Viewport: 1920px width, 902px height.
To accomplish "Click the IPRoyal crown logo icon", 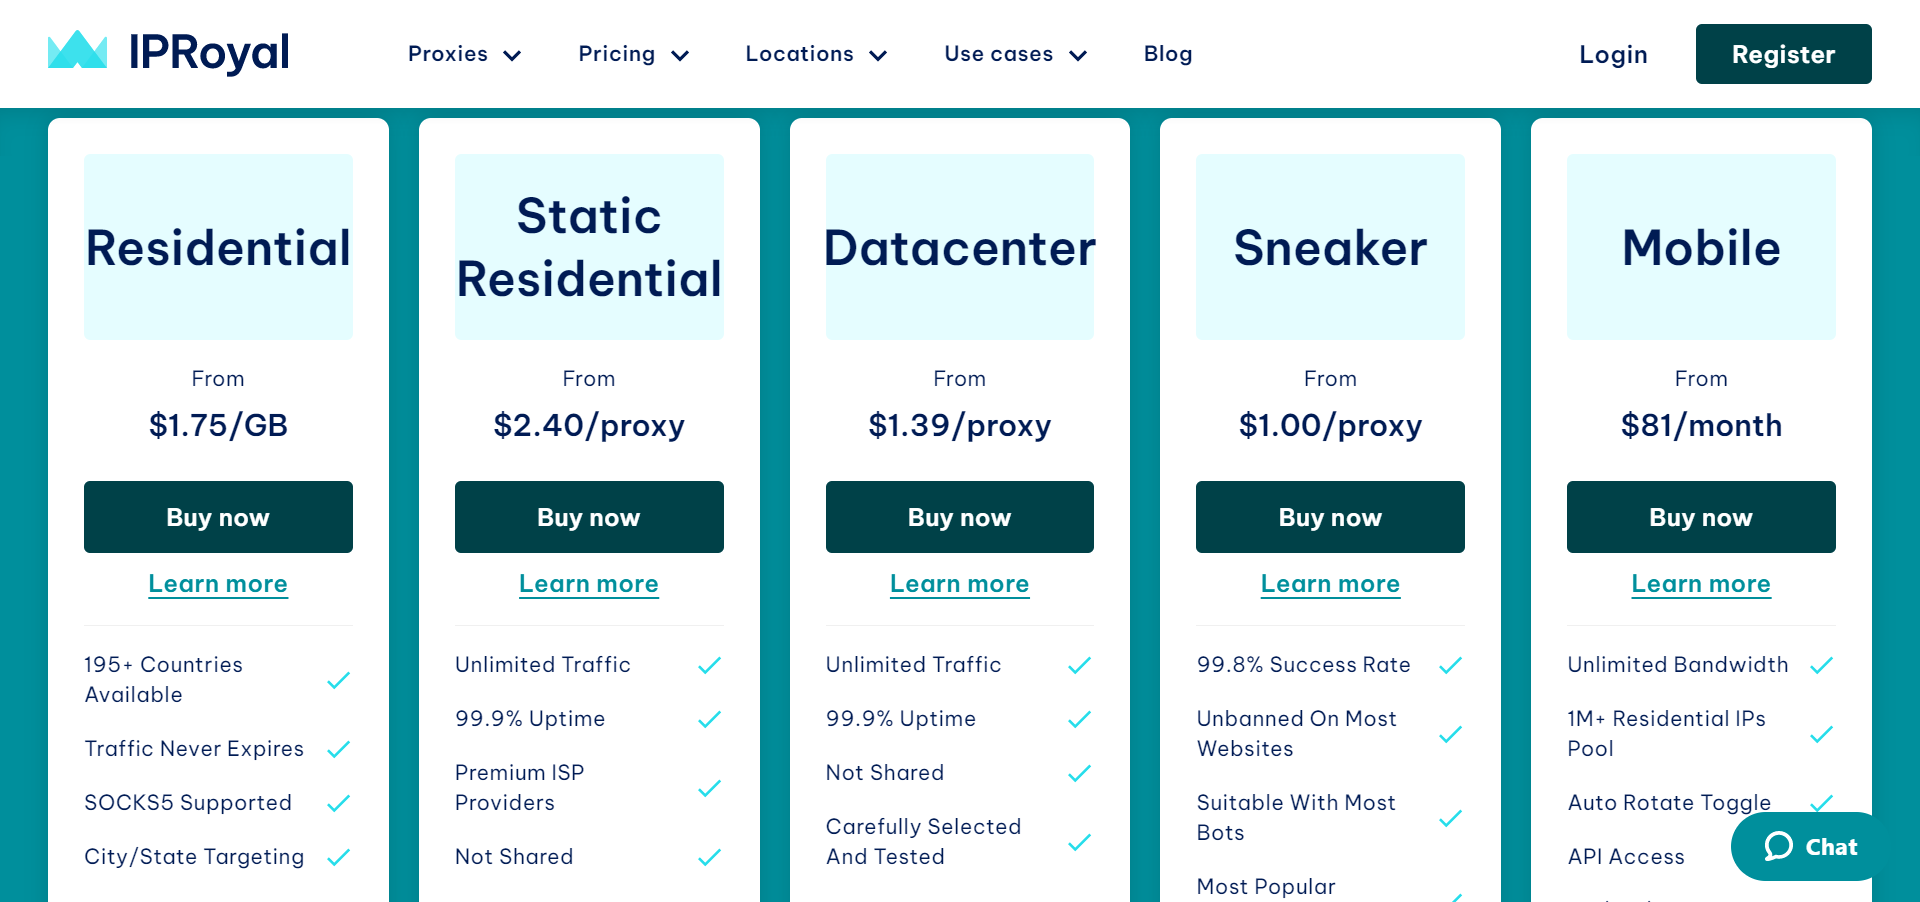I will pyautogui.click(x=77, y=50).
